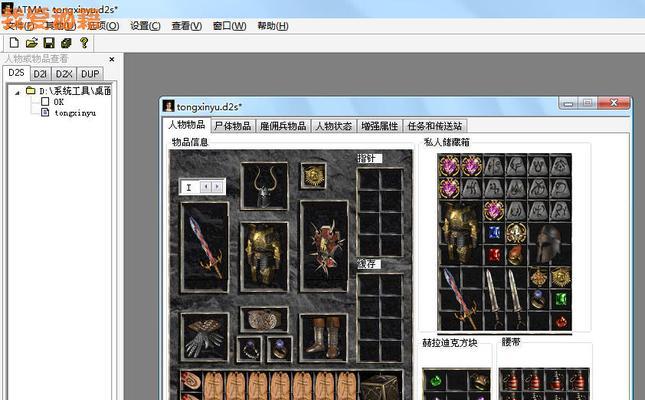Viewport: 645px width, 400px height.
Task: Open help via the question mark icon
Action: point(84,42)
